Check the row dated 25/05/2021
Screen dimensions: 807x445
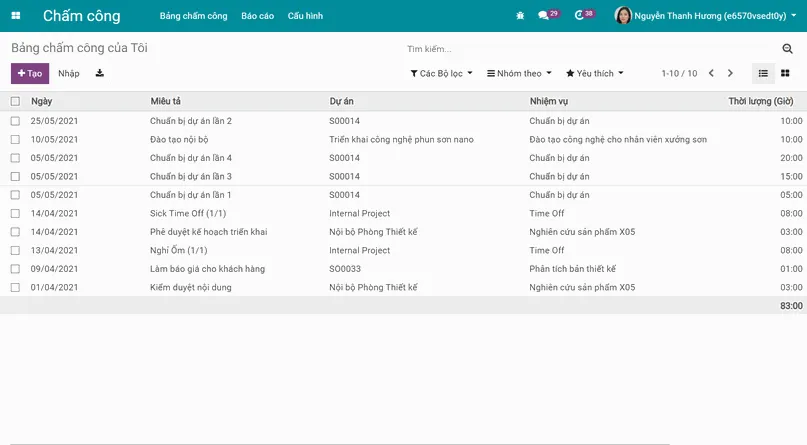15,121
